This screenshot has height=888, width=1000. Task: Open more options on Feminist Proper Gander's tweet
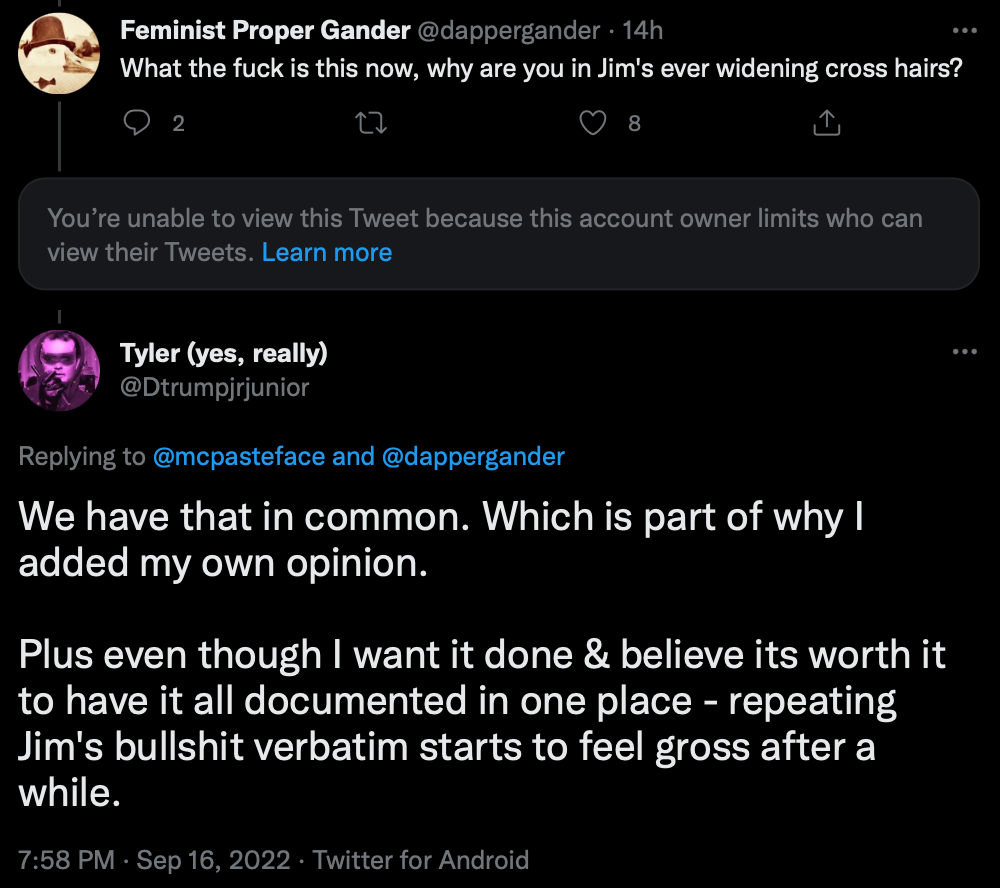click(x=964, y=31)
